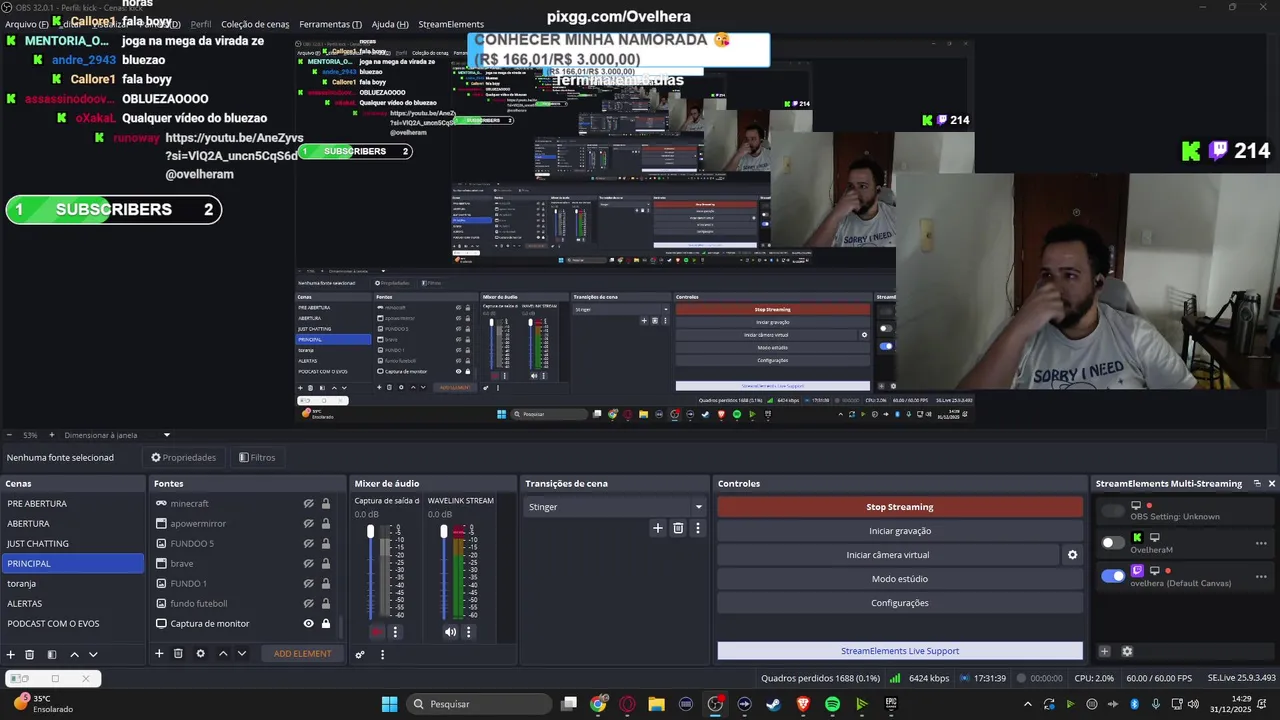The height and width of the screenshot is (720, 1280).
Task: Unlock the Captura de monitor source
Action: coord(325,623)
